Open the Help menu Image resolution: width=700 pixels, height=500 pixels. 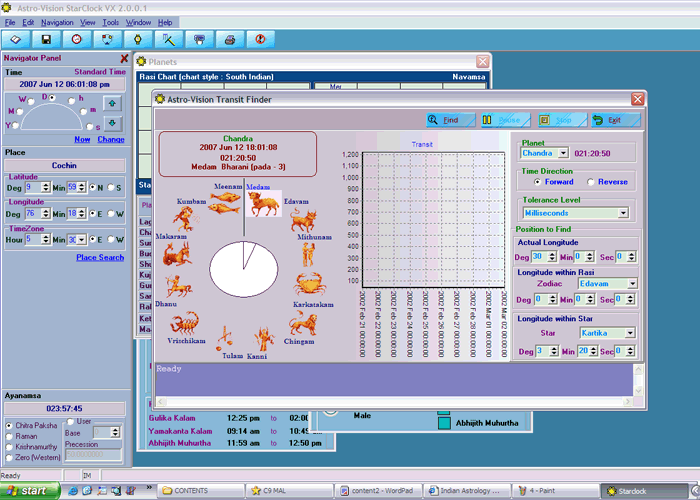[x=165, y=22]
